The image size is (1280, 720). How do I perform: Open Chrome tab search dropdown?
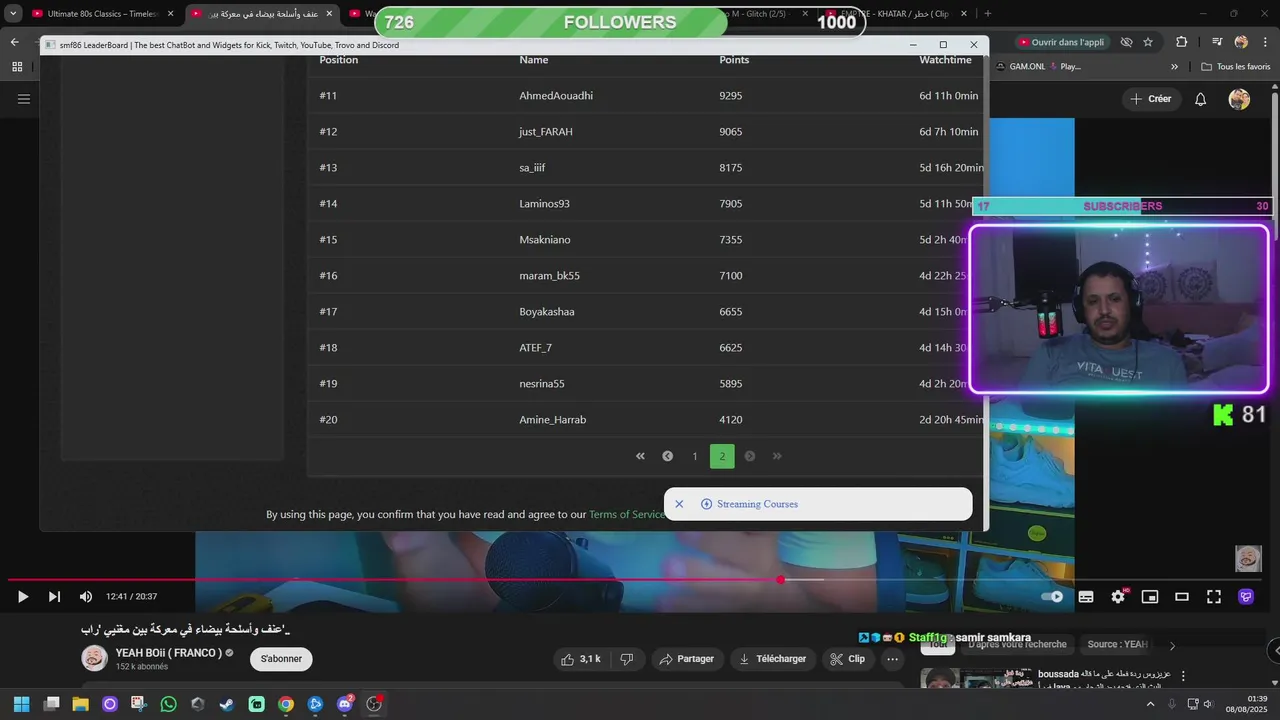[13, 14]
